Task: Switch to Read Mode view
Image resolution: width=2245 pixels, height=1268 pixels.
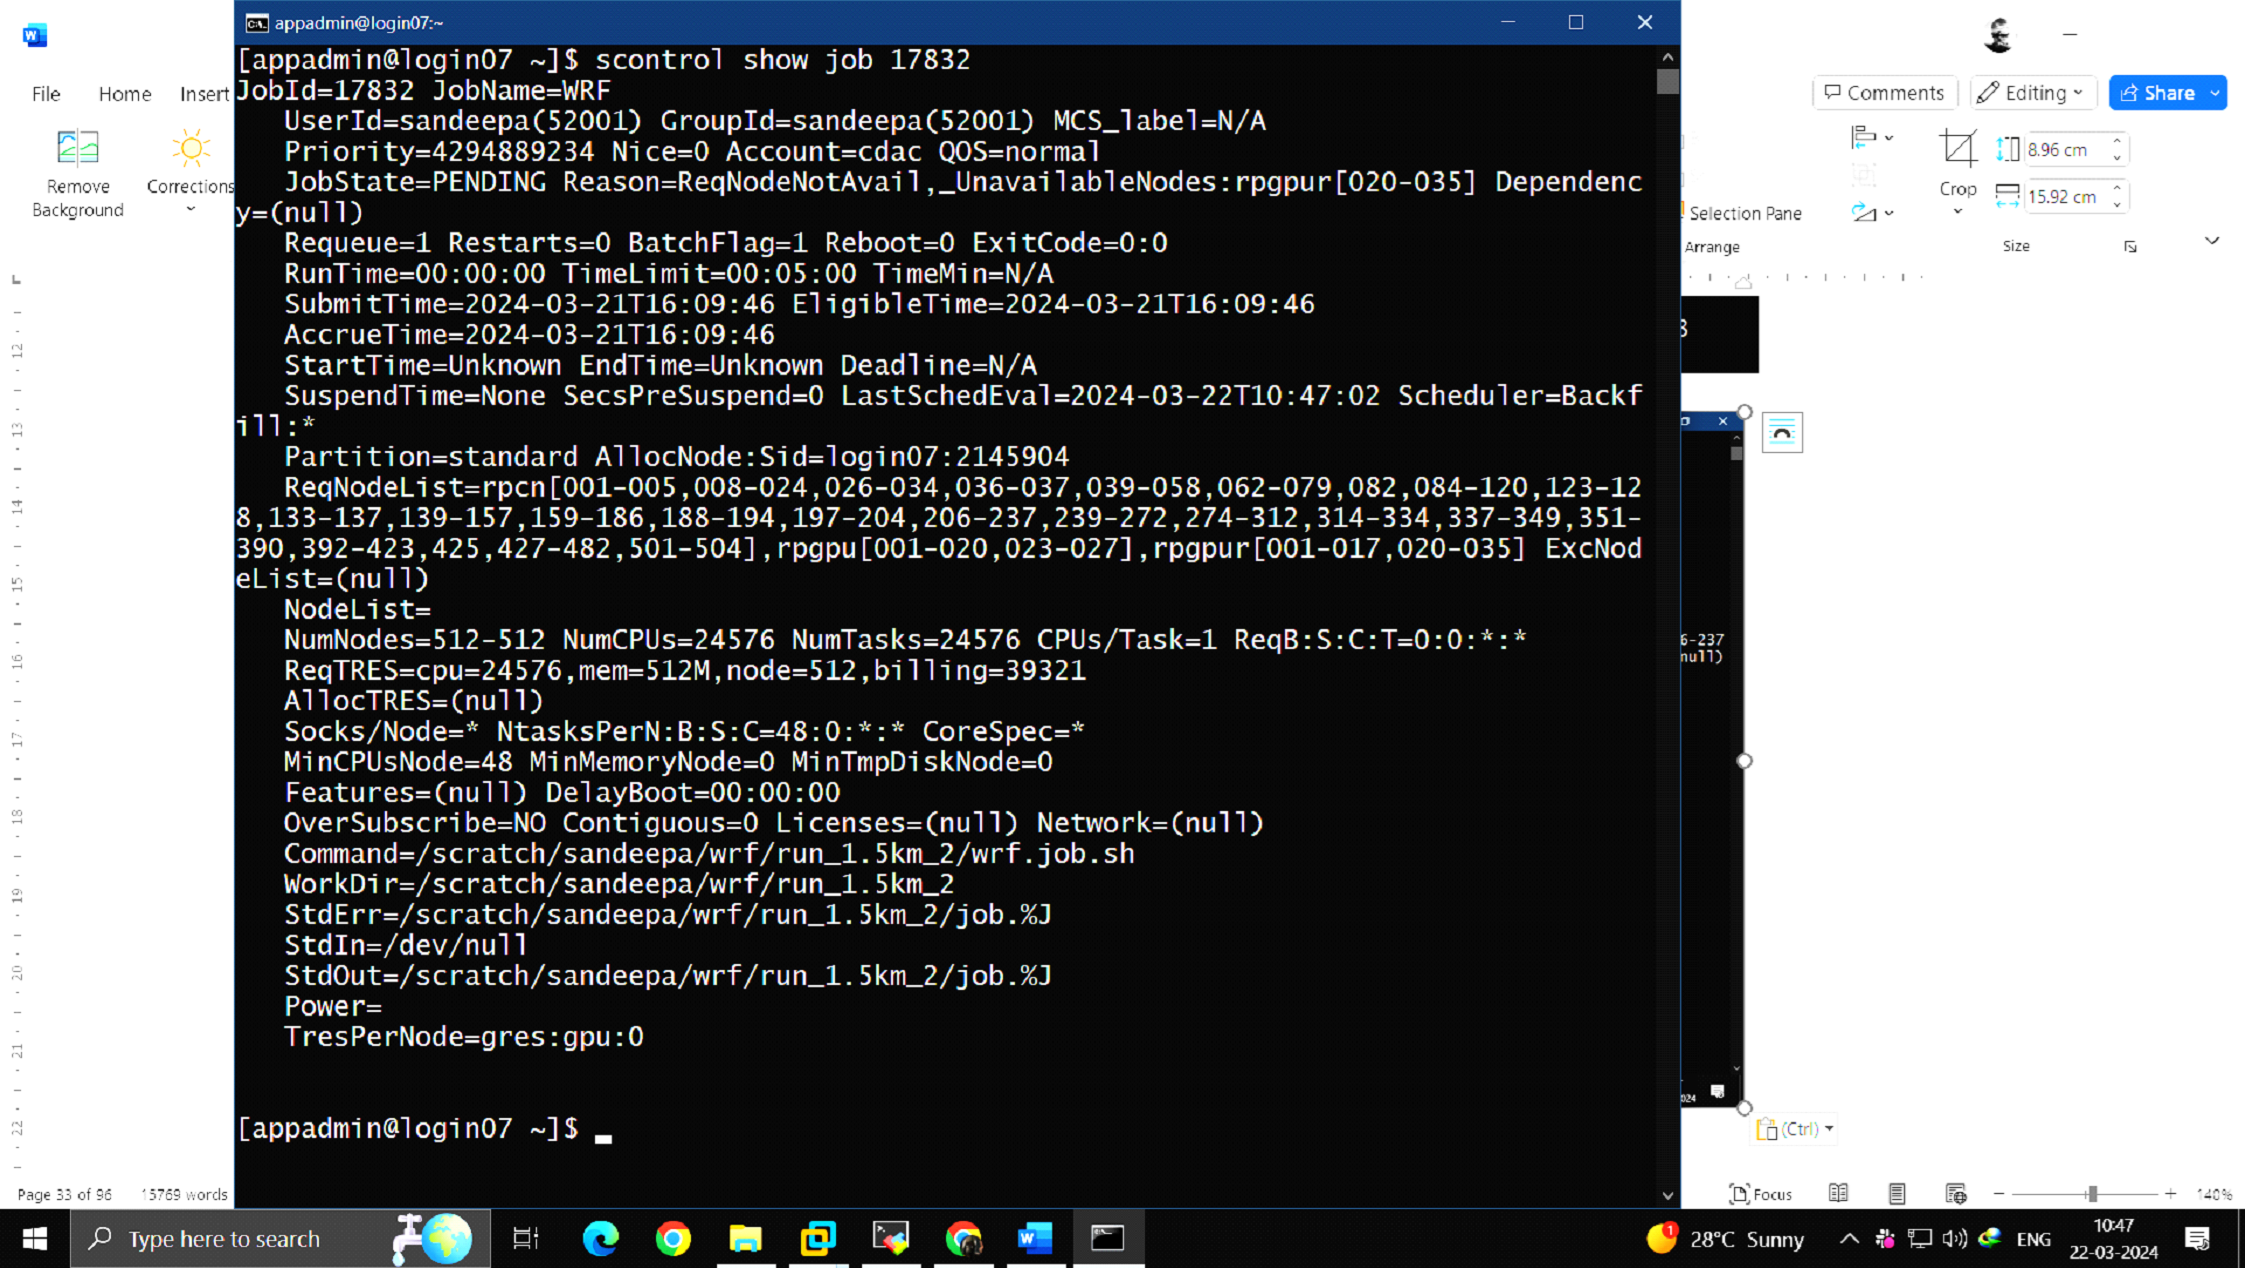Action: (x=1838, y=1193)
